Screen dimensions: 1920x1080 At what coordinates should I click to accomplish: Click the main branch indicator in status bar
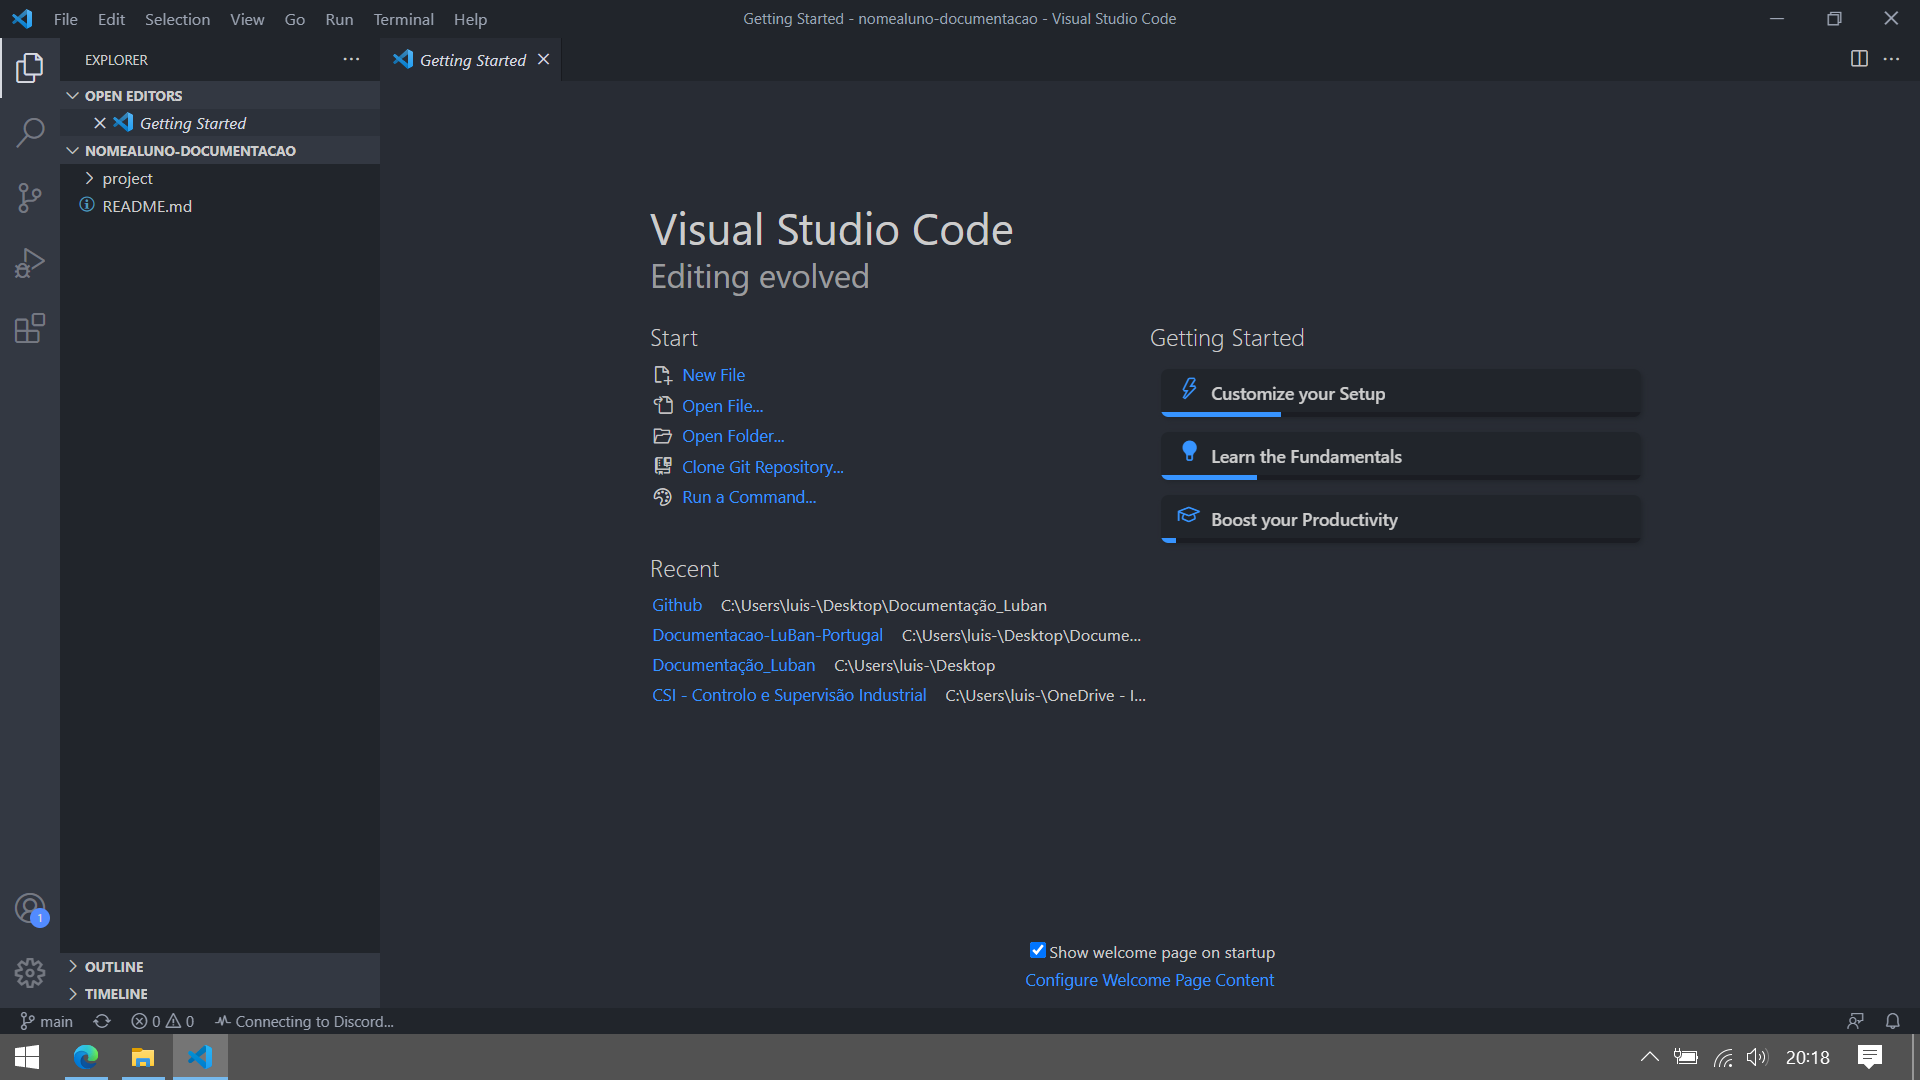tap(47, 1021)
